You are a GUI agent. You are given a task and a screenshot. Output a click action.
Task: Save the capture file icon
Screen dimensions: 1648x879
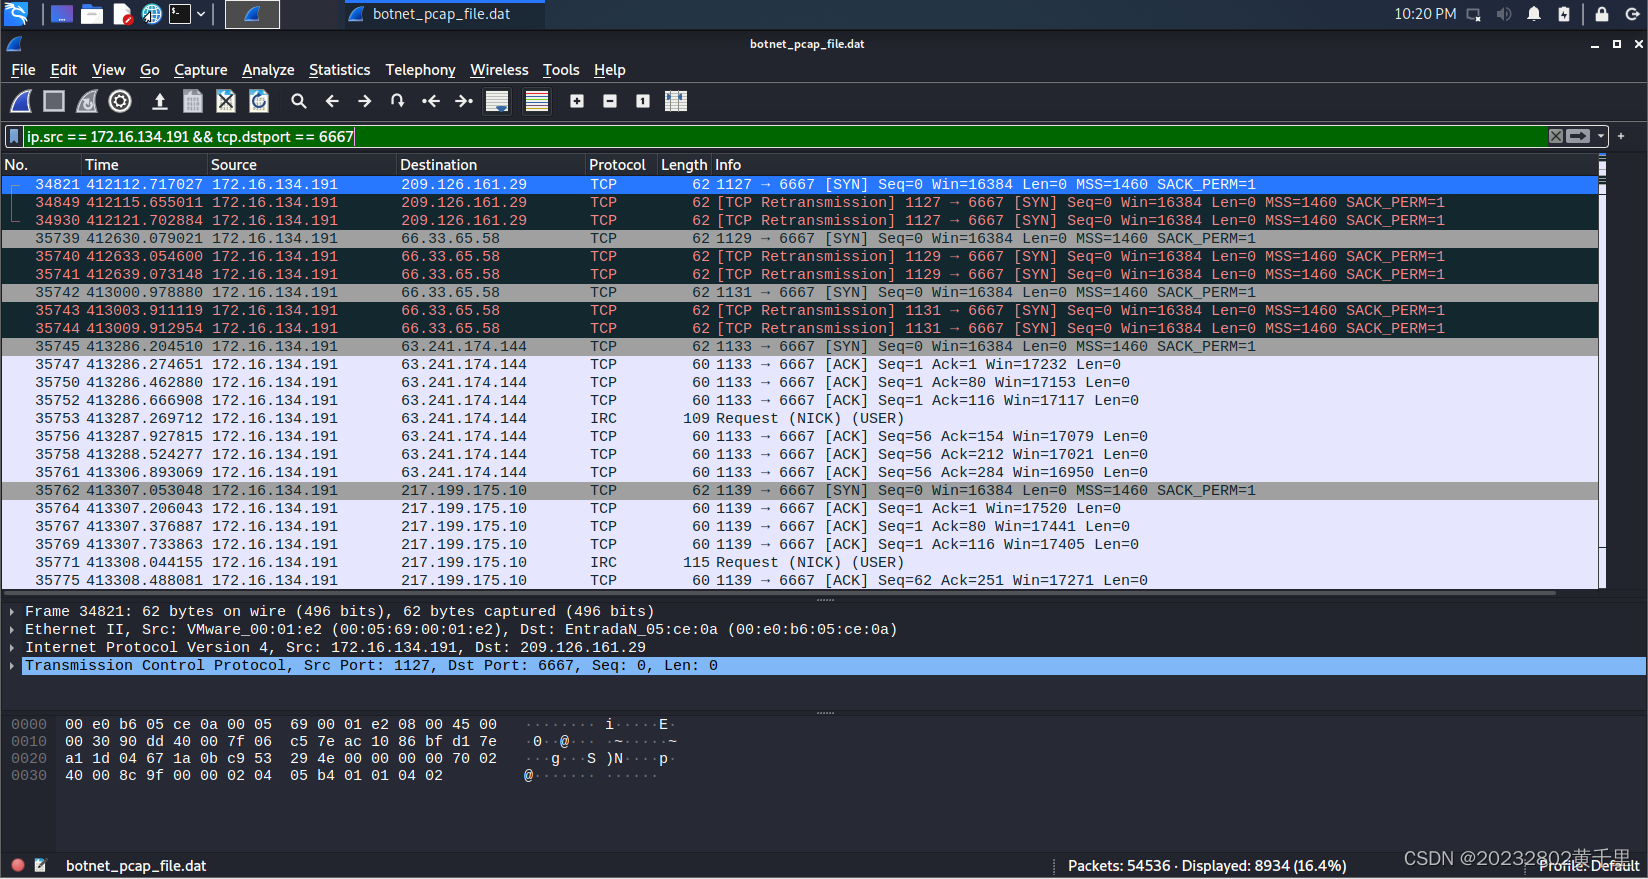pos(193,101)
